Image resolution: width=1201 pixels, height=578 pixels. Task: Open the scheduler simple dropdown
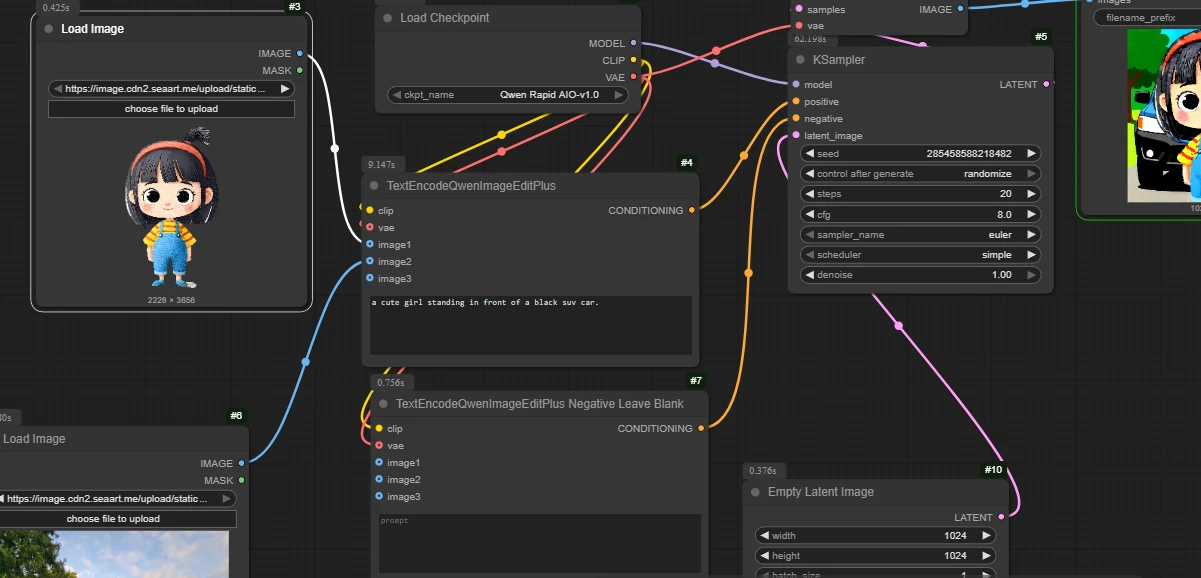[x=920, y=255]
